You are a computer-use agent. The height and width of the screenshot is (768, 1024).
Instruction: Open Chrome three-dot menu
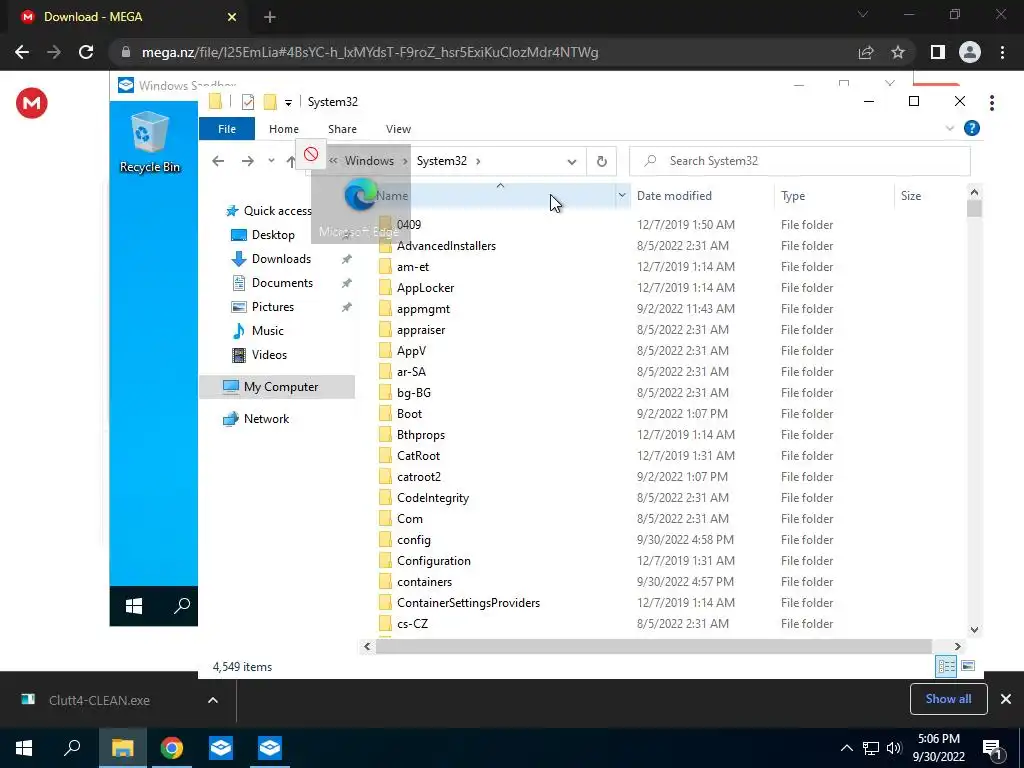tap(1002, 52)
